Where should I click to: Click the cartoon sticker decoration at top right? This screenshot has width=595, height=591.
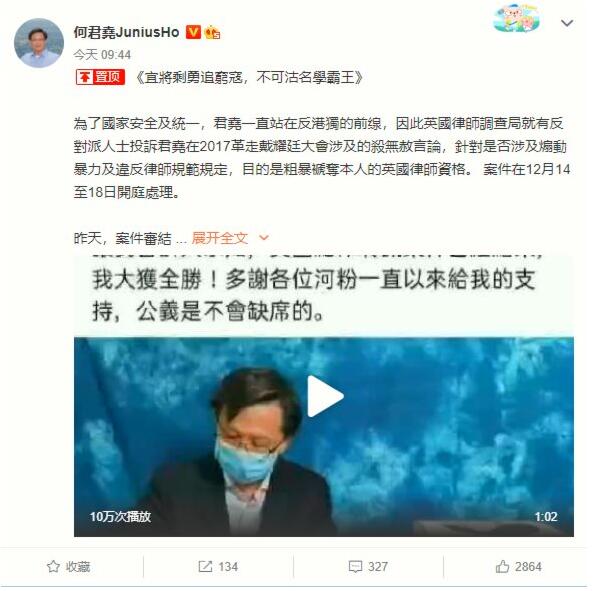tap(516, 19)
